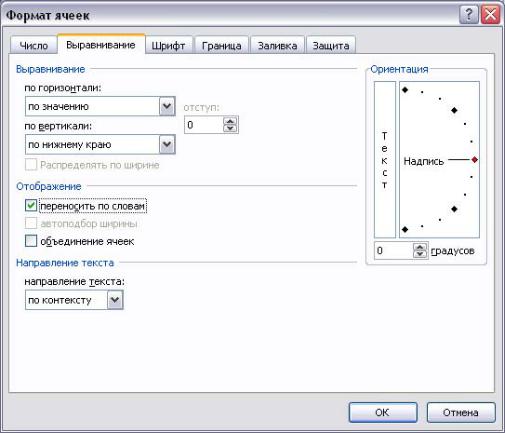Decrease отступ value with down arrow
Image resolution: width=505 pixels, height=433 pixels.
(230, 129)
